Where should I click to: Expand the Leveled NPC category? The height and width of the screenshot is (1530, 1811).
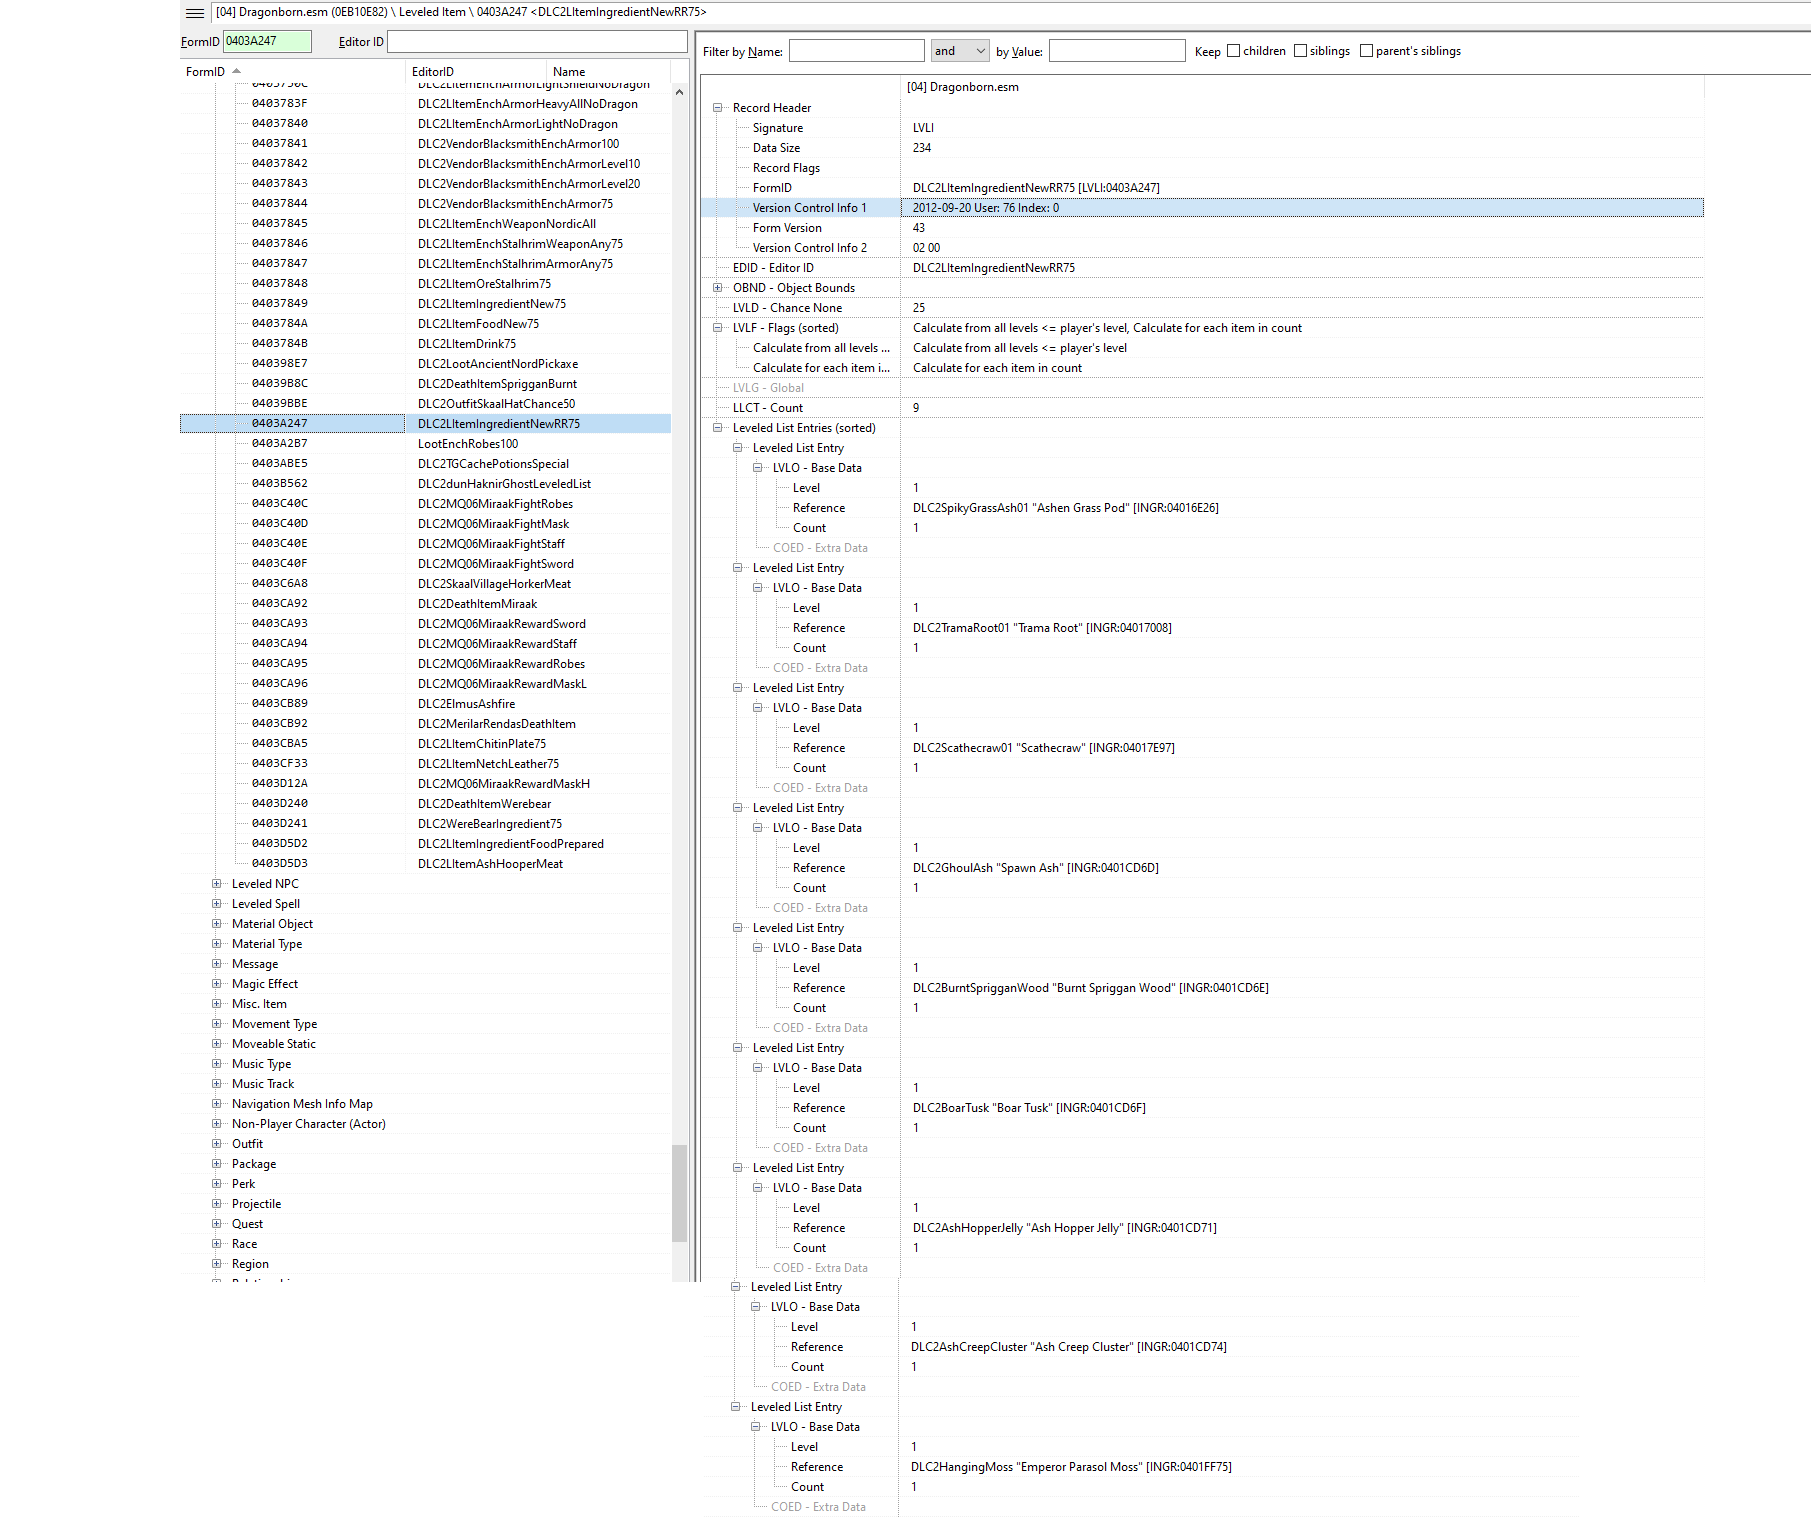pos(217,884)
